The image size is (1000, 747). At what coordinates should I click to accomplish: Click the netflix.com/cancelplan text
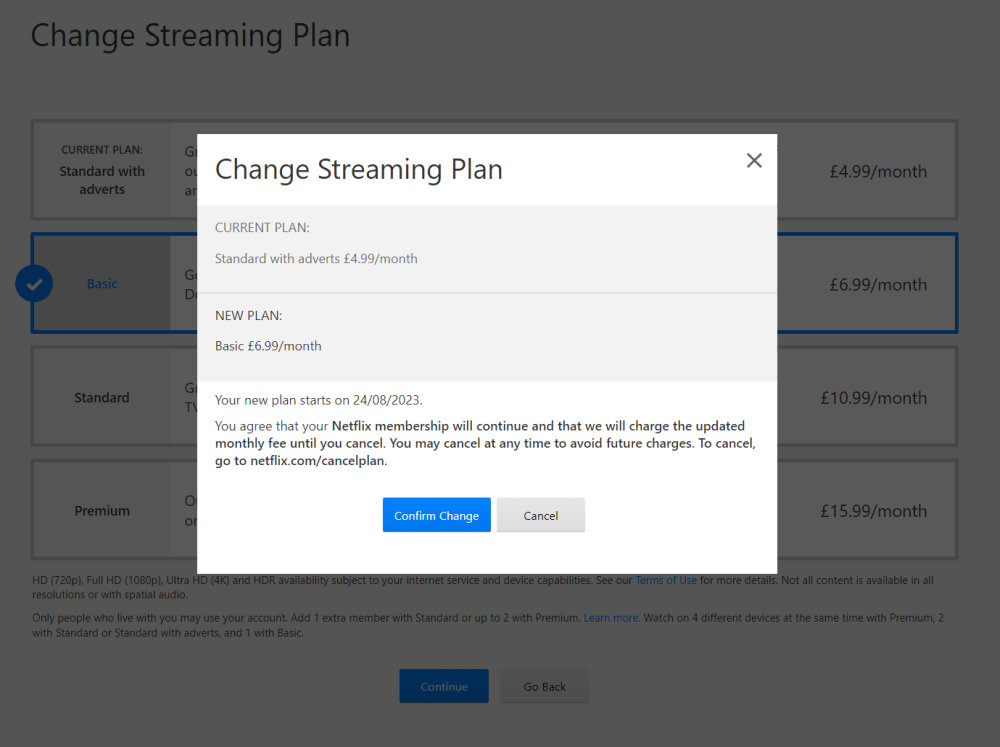coord(317,461)
